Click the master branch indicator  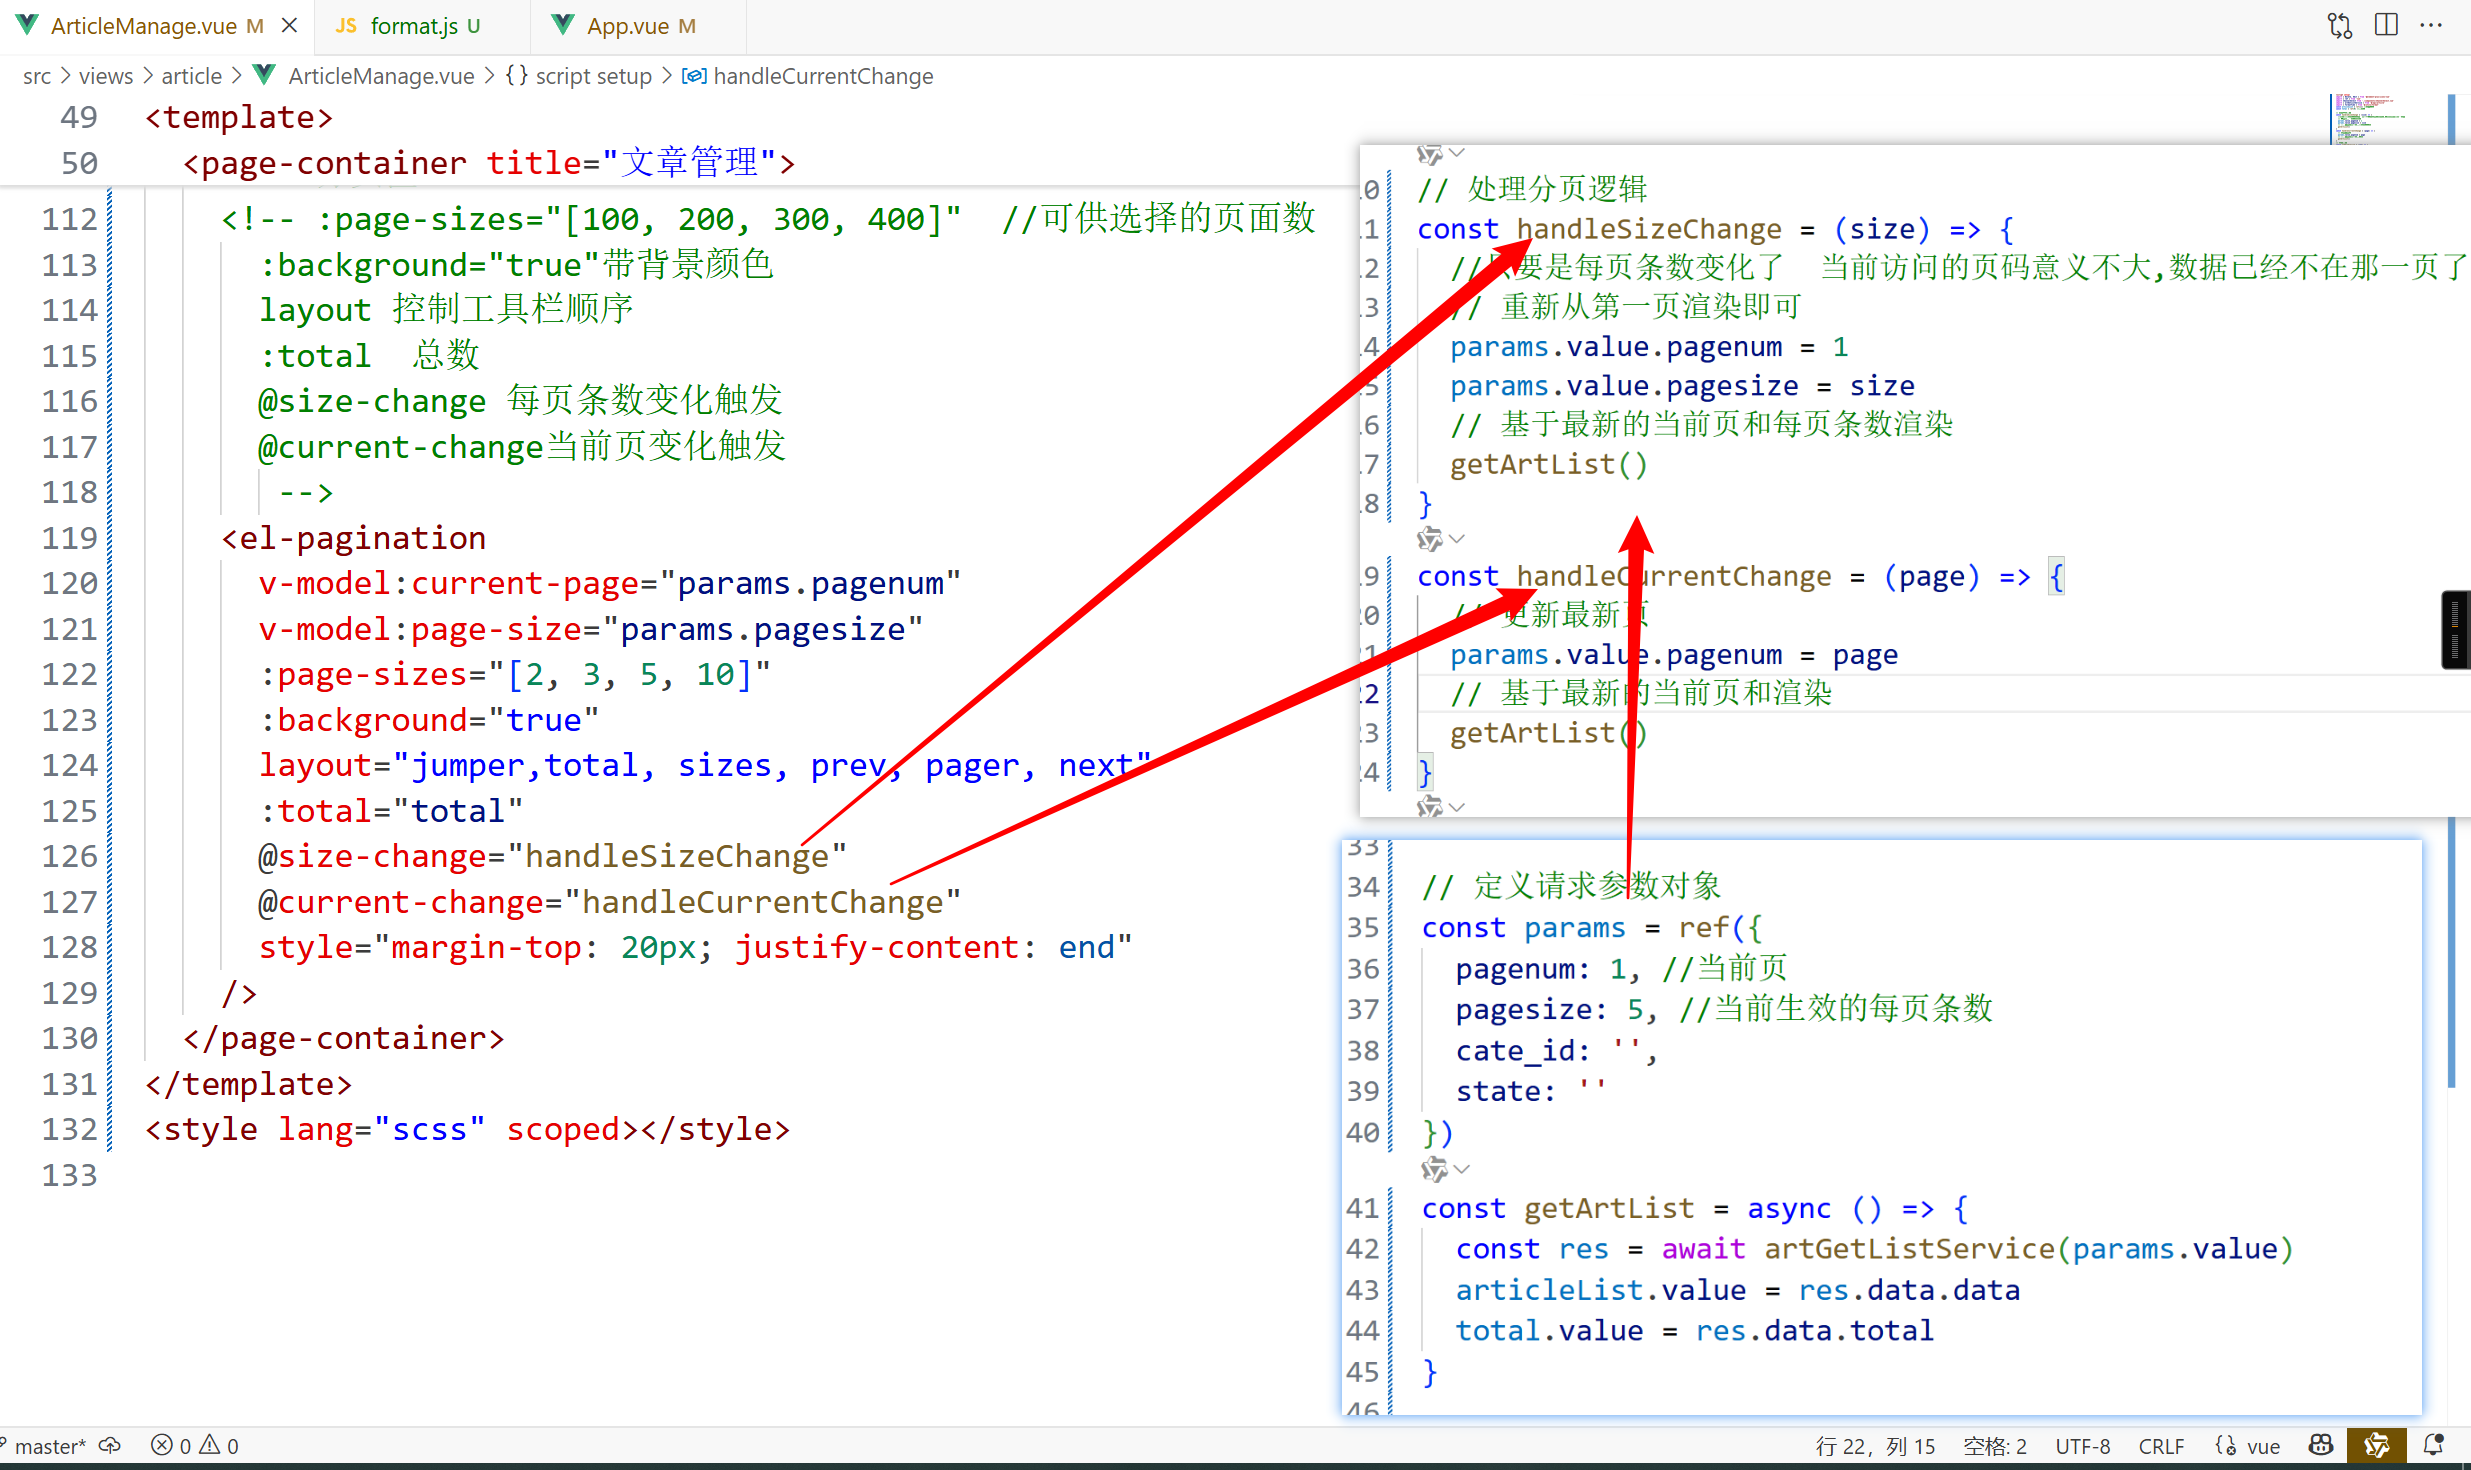point(50,1446)
